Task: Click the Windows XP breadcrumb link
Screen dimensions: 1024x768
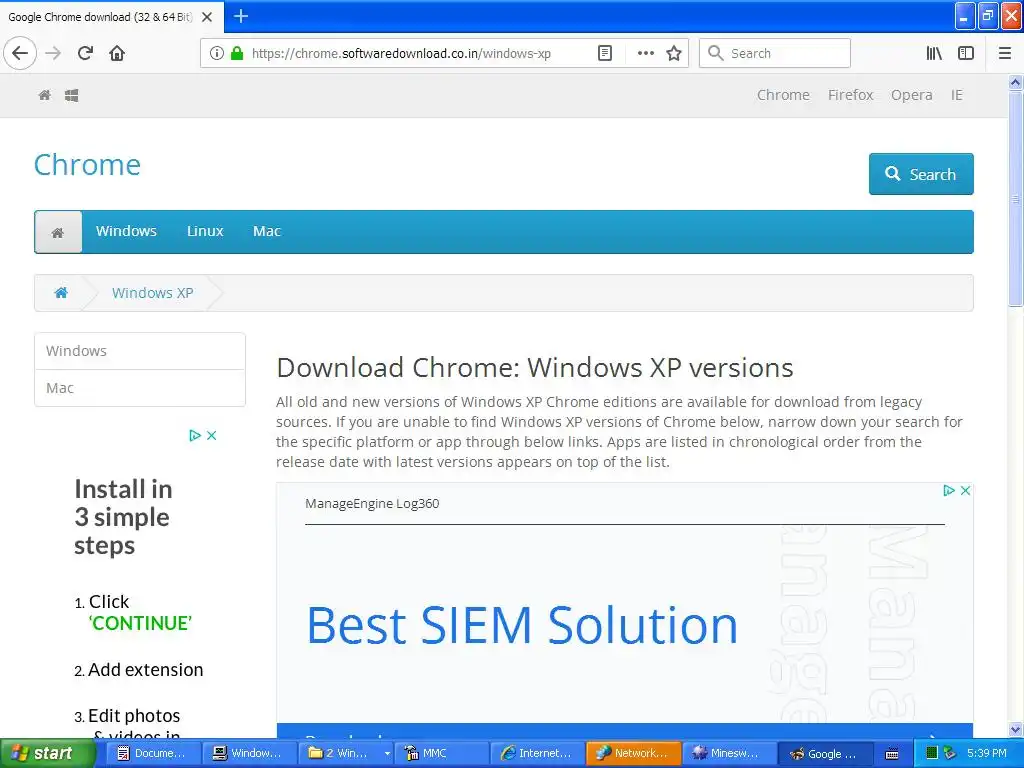Action: coord(152,293)
